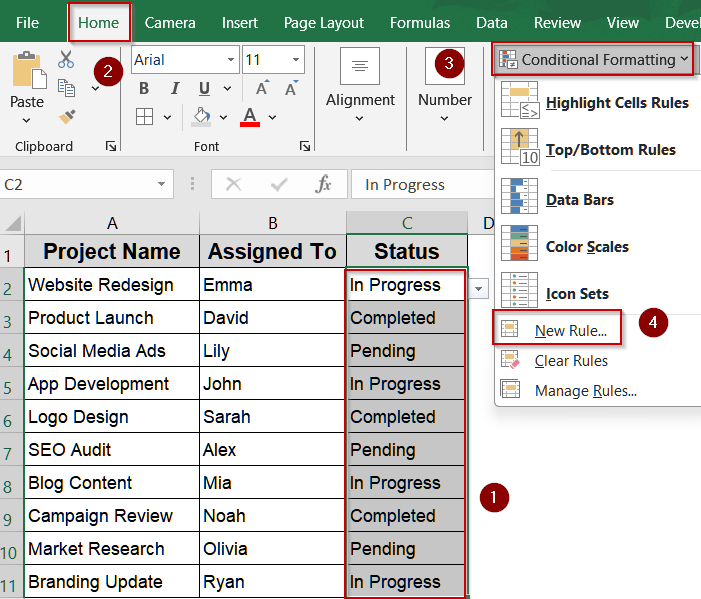
Task: Decrease font size button
Action: (x=291, y=88)
